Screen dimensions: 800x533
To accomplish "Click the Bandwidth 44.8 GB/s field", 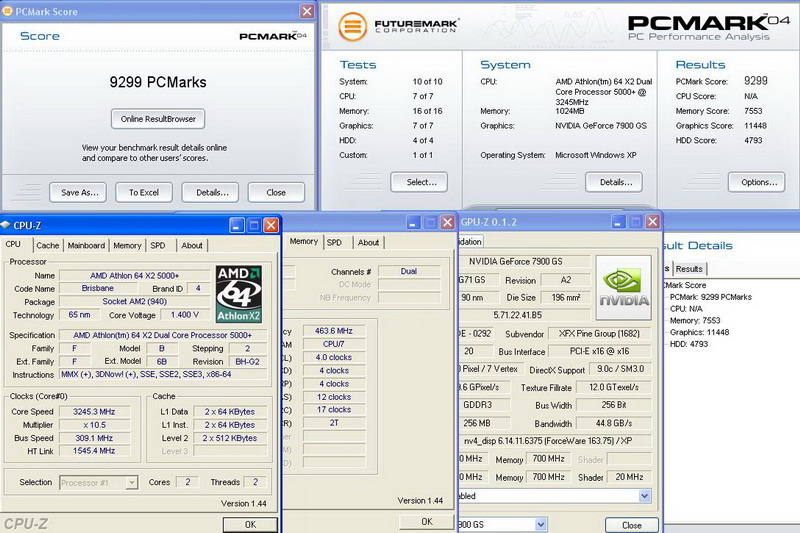I will [613, 423].
